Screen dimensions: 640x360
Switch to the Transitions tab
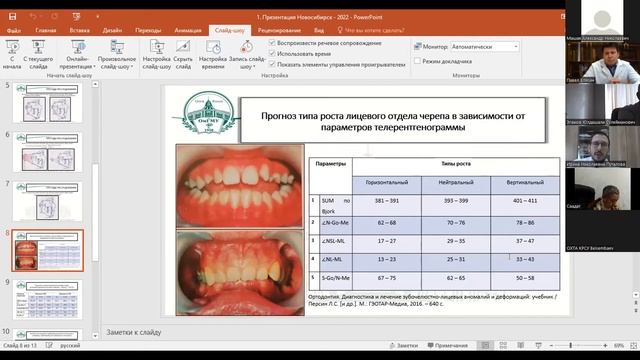click(x=148, y=30)
